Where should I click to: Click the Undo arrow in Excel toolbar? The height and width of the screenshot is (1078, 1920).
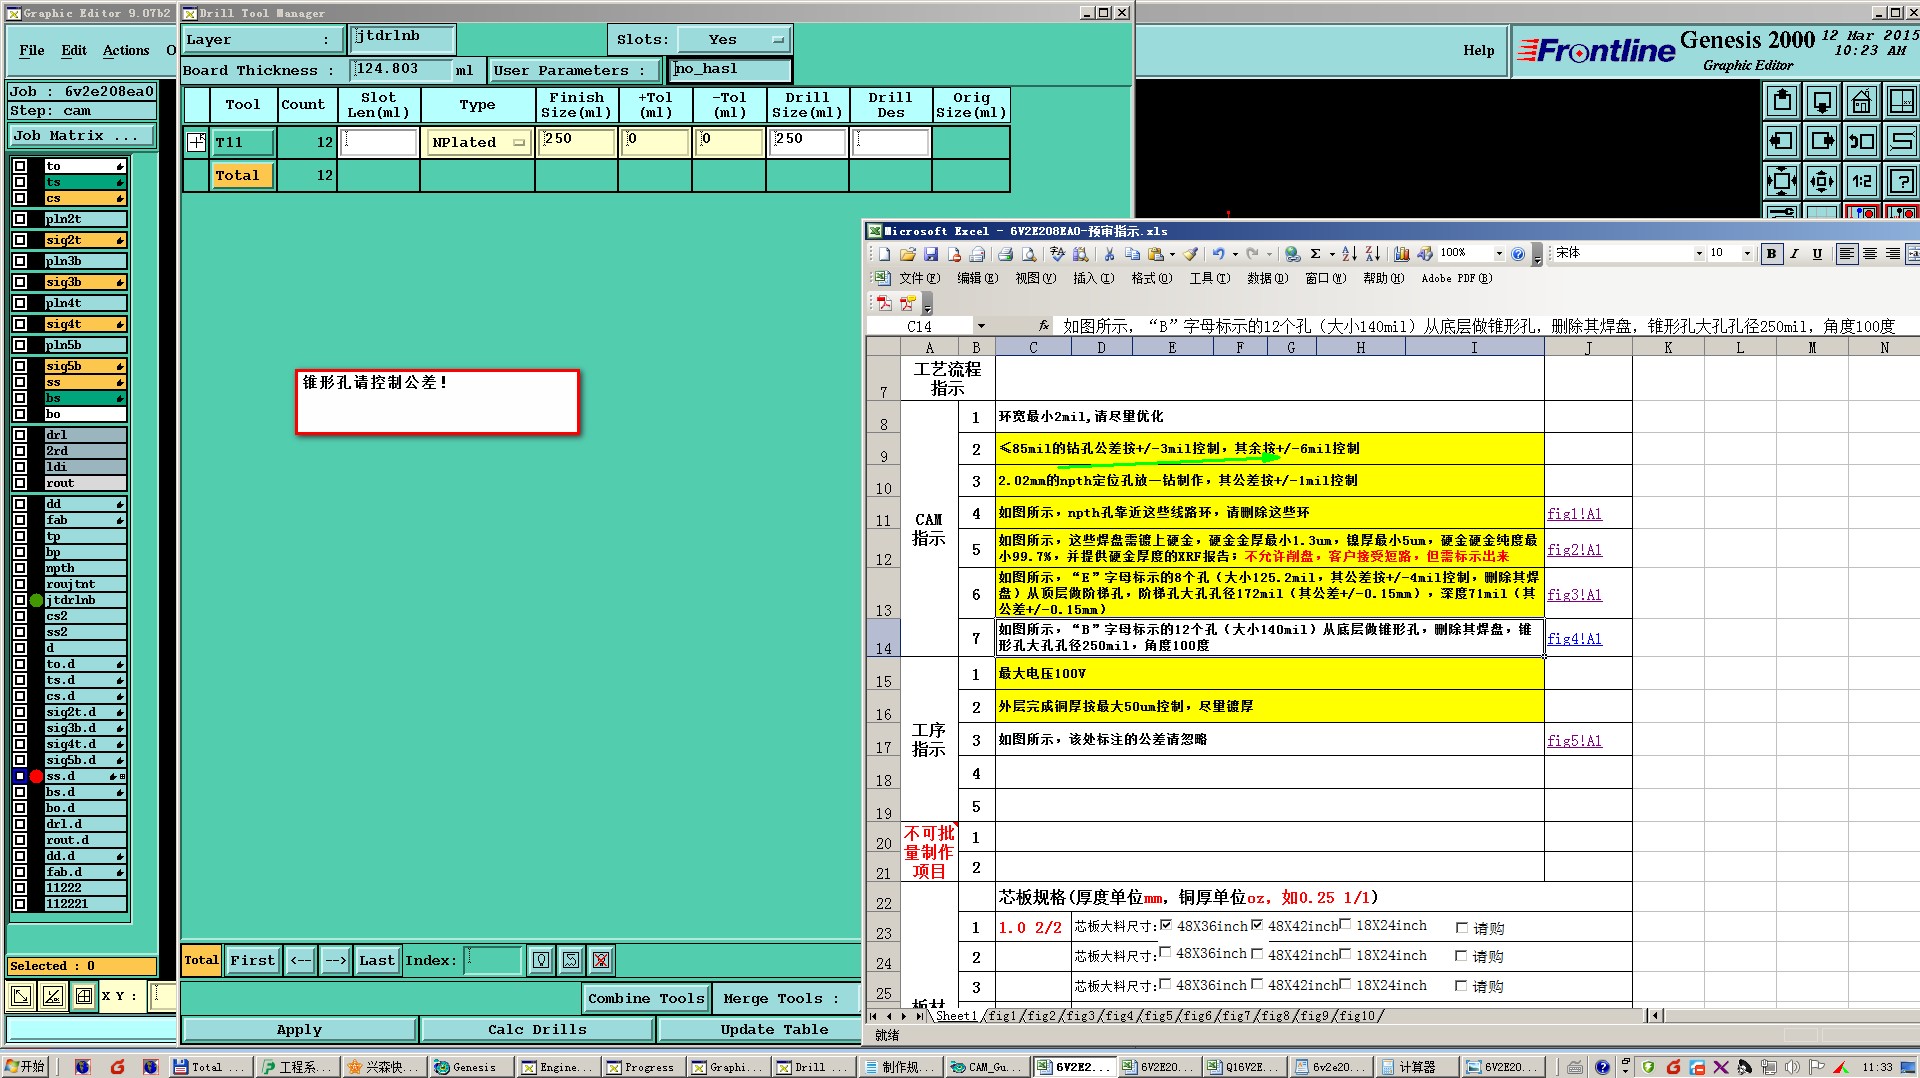click(1218, 254)
